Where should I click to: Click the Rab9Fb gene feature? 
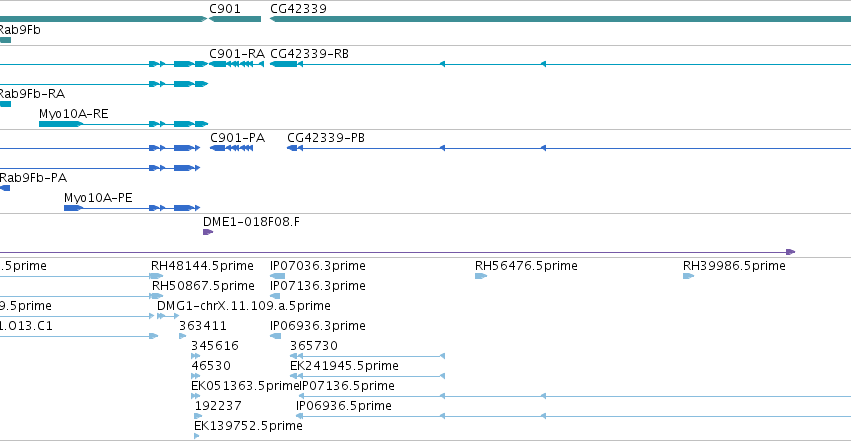(x=5, y=40)
